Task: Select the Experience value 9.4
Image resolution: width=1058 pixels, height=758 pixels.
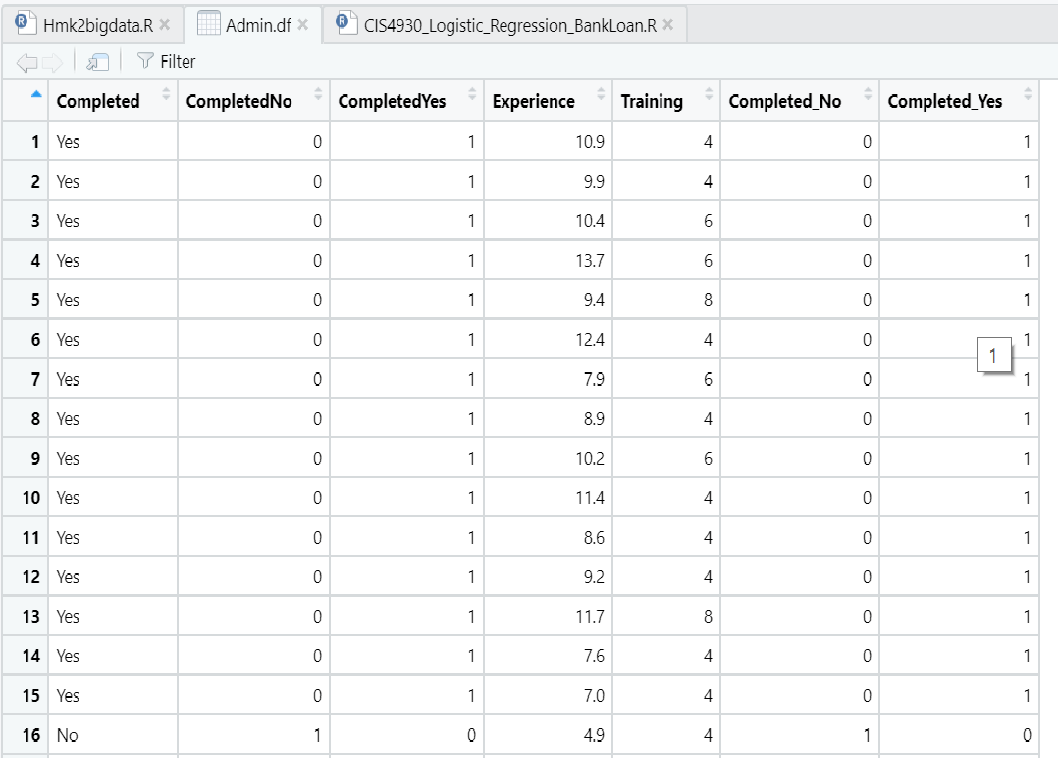Action: (x=594, y=300)
